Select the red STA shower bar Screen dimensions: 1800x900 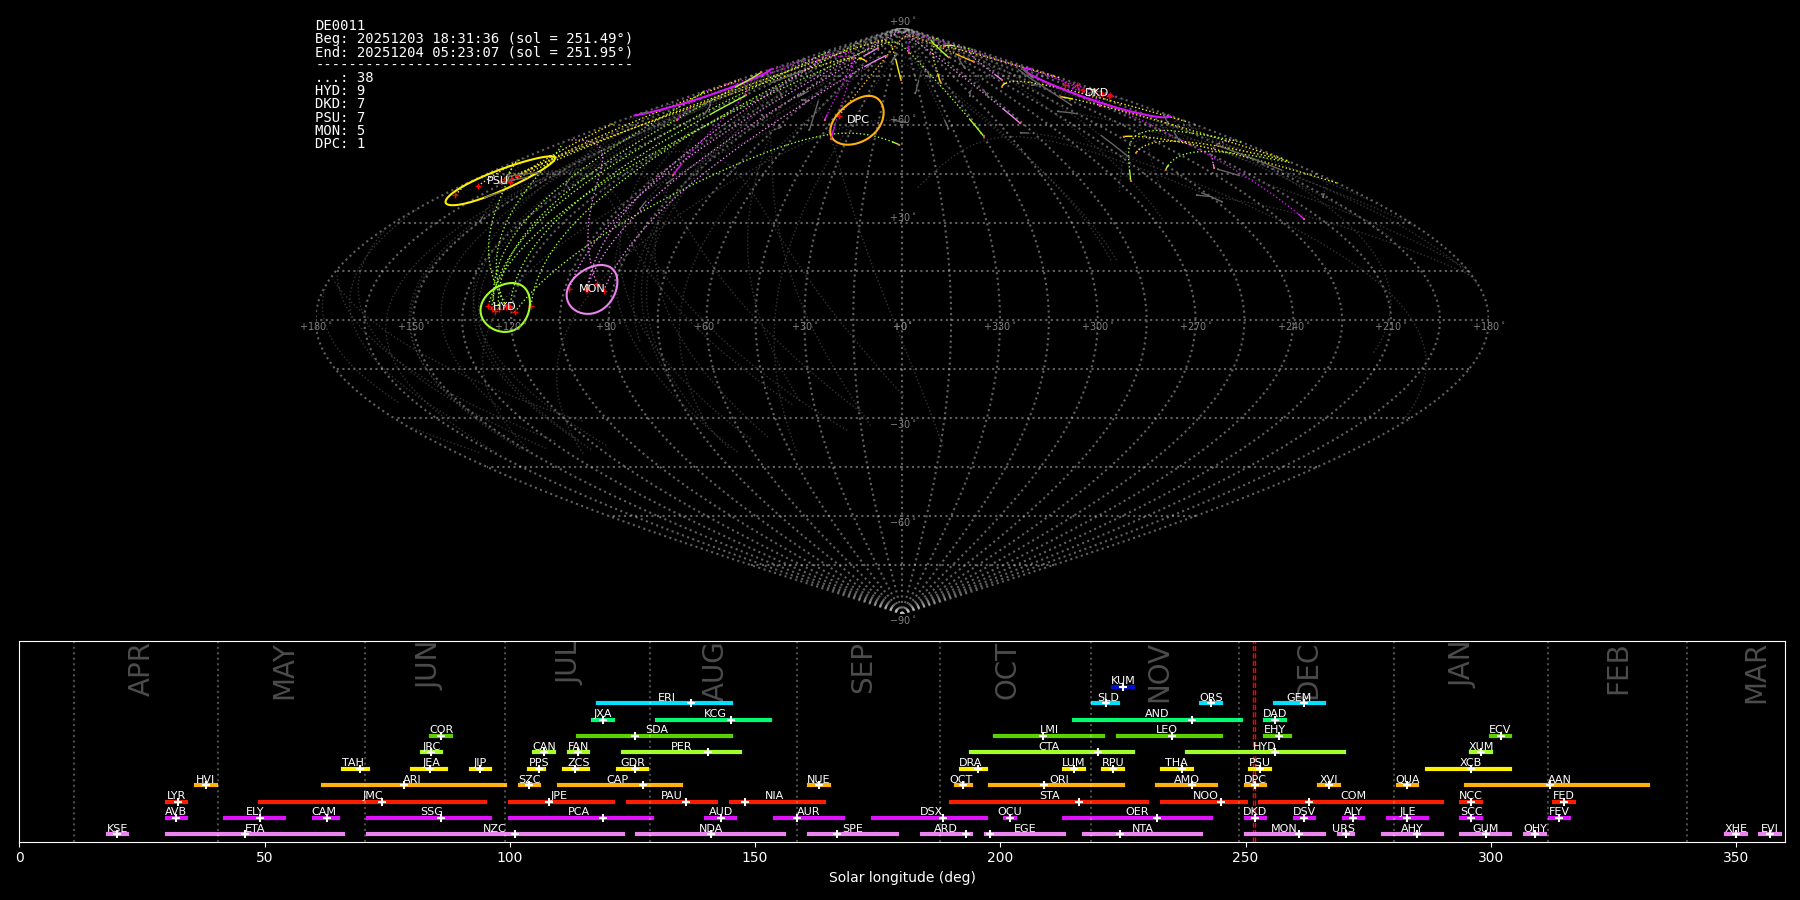click(x=1049, y=802)
